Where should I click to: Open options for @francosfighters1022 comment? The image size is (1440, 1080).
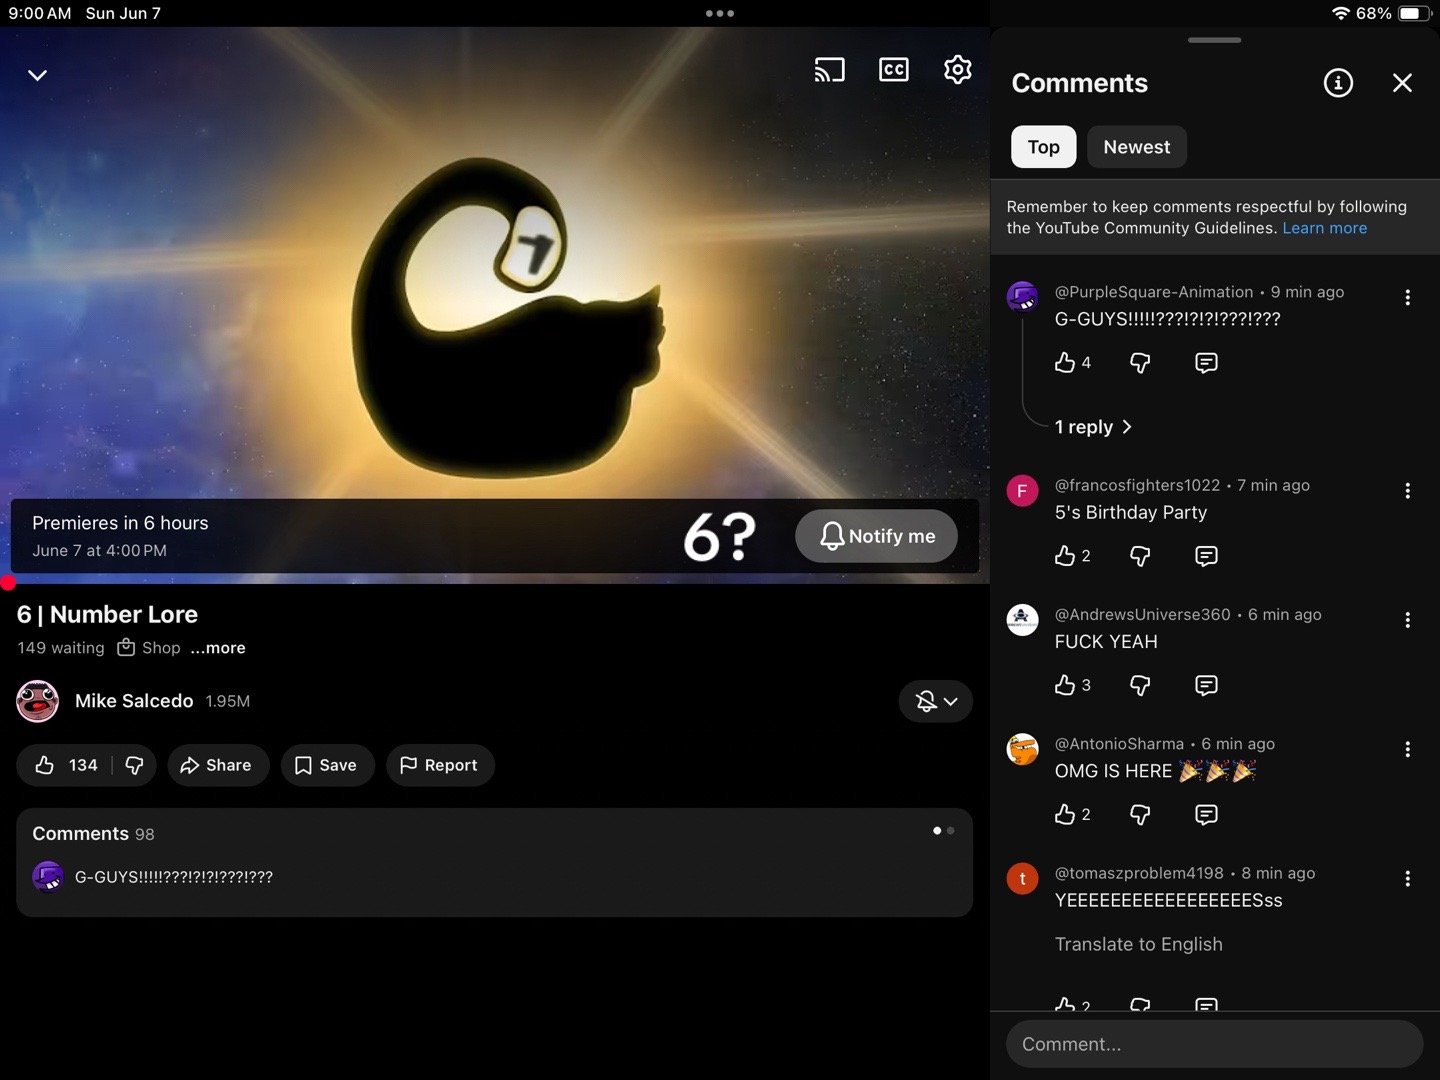click(1407, 491)
